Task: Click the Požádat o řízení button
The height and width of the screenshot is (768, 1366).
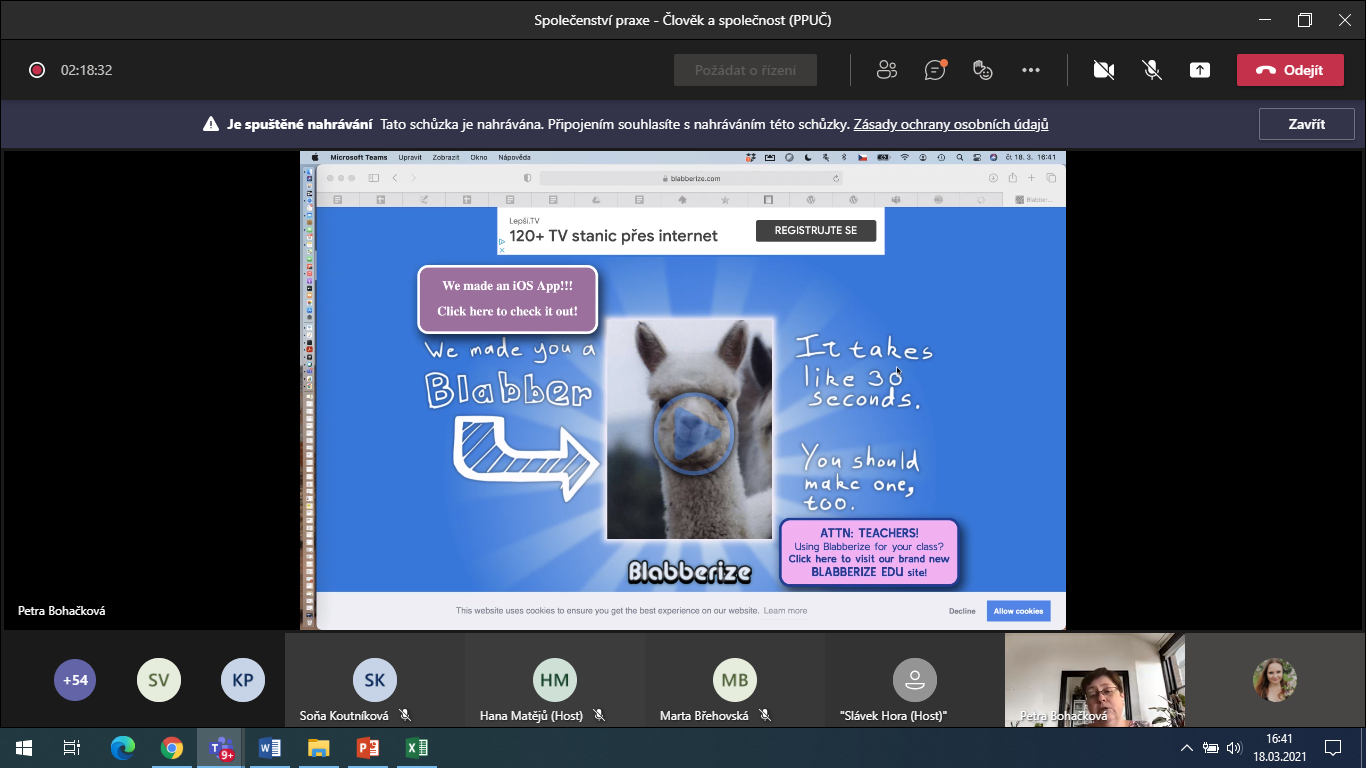Action: click(745, 70)
